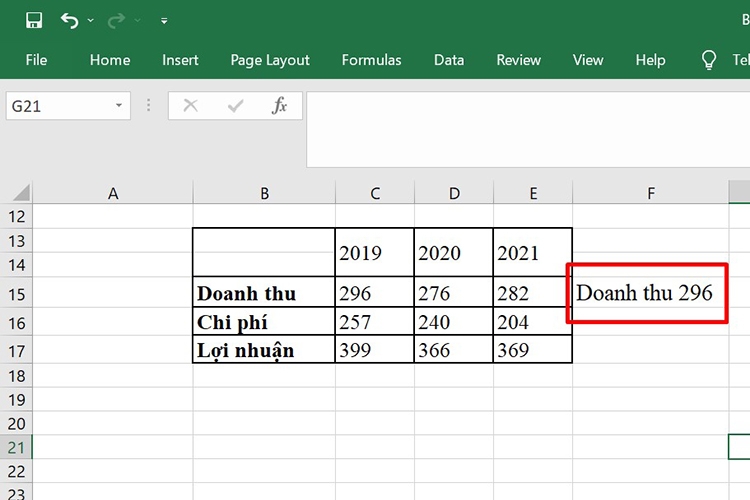The width and height of the screenshot is (750, 500).
Task: Click the cell containing 2019
Action: tap(375, 252)
